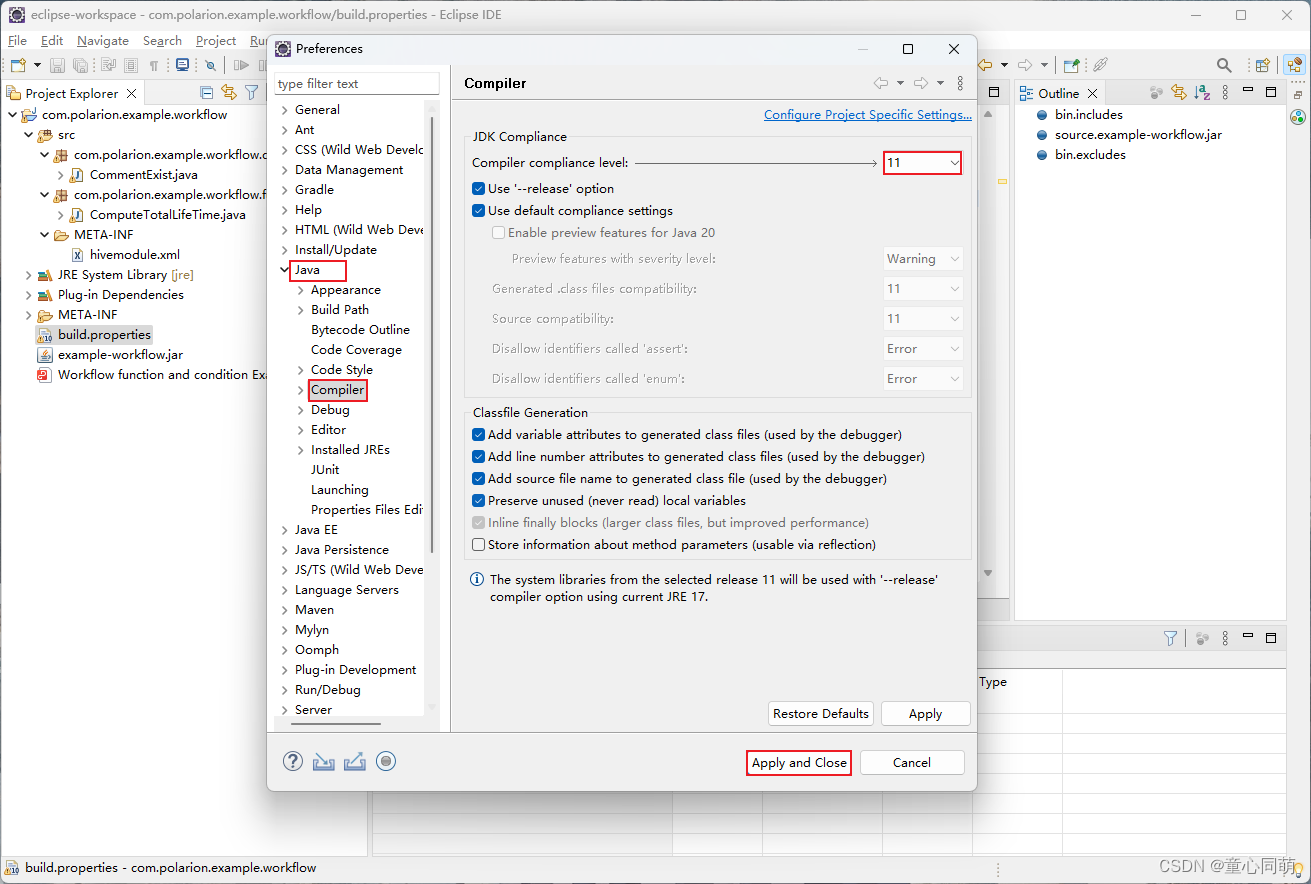Select source.example-workflow.jar in Outline
The width and height of the screenshot is (1311, 884).
pyautogui.click(x=1138, y=135)
